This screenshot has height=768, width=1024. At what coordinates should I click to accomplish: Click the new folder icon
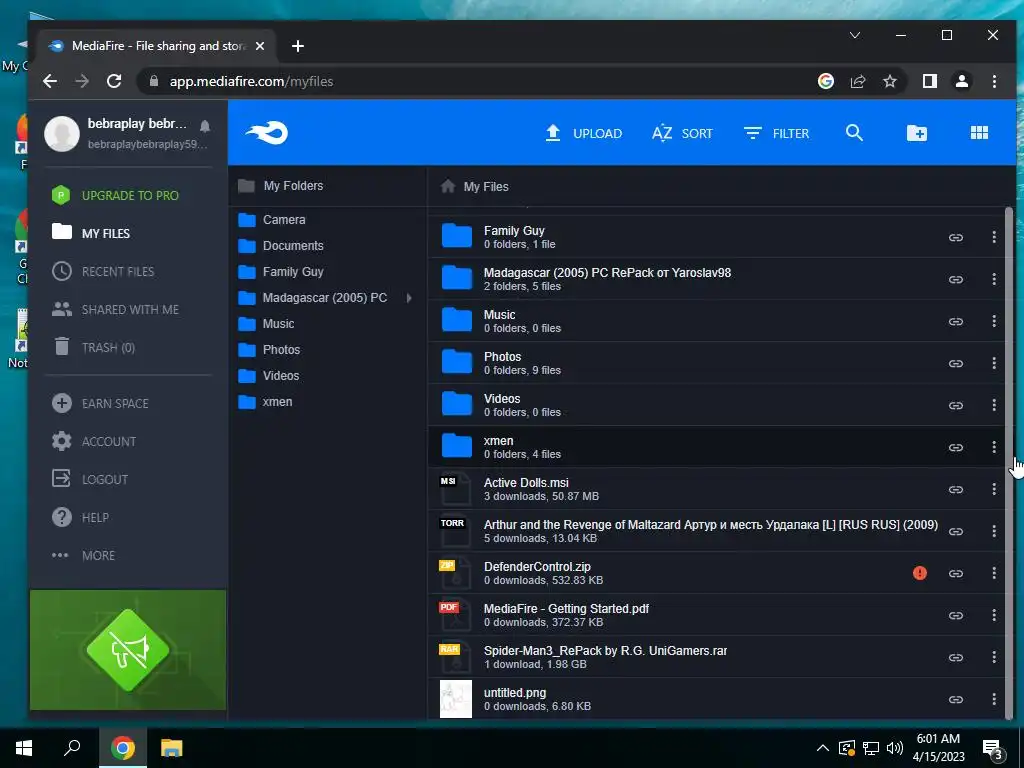(917, 133)
